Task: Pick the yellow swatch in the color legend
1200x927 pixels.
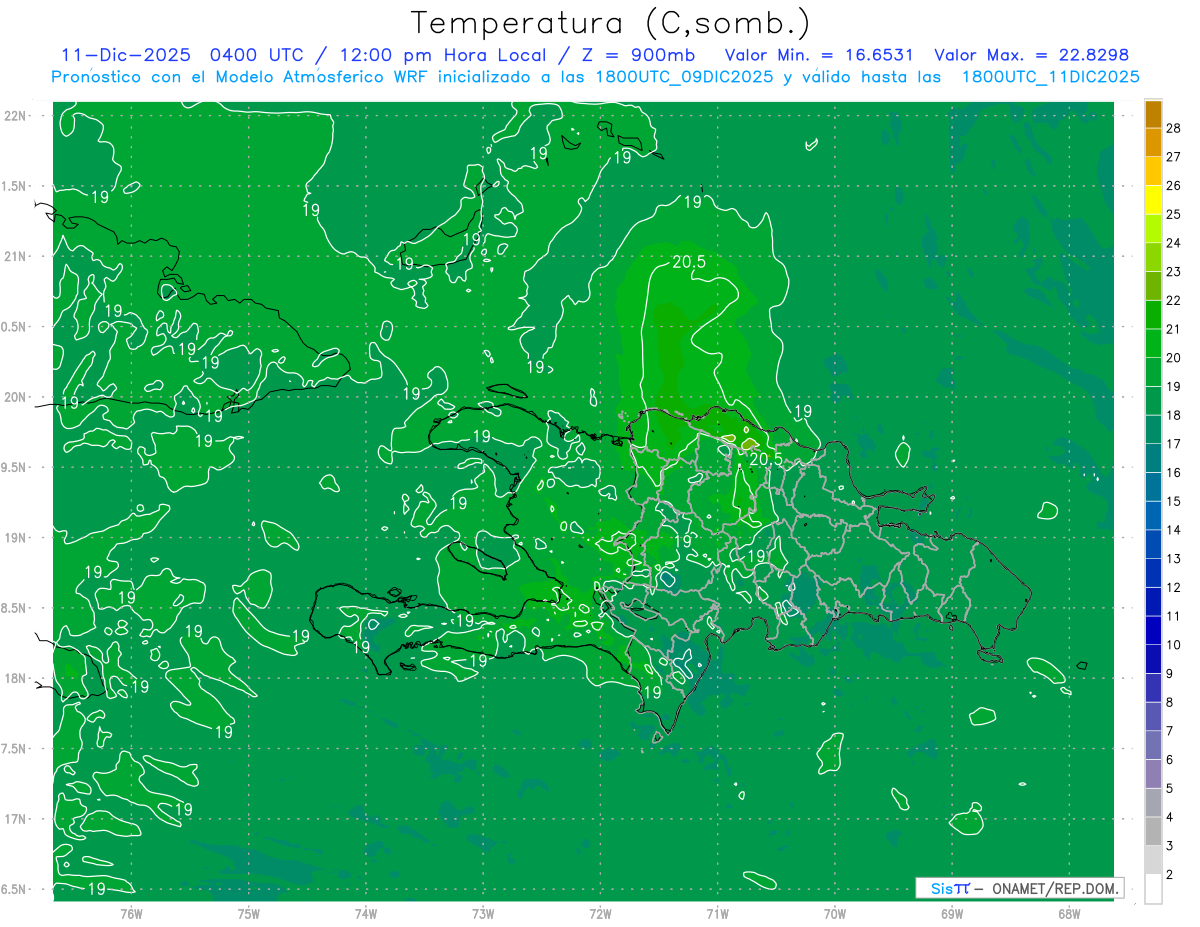Action: point(1153,199)
